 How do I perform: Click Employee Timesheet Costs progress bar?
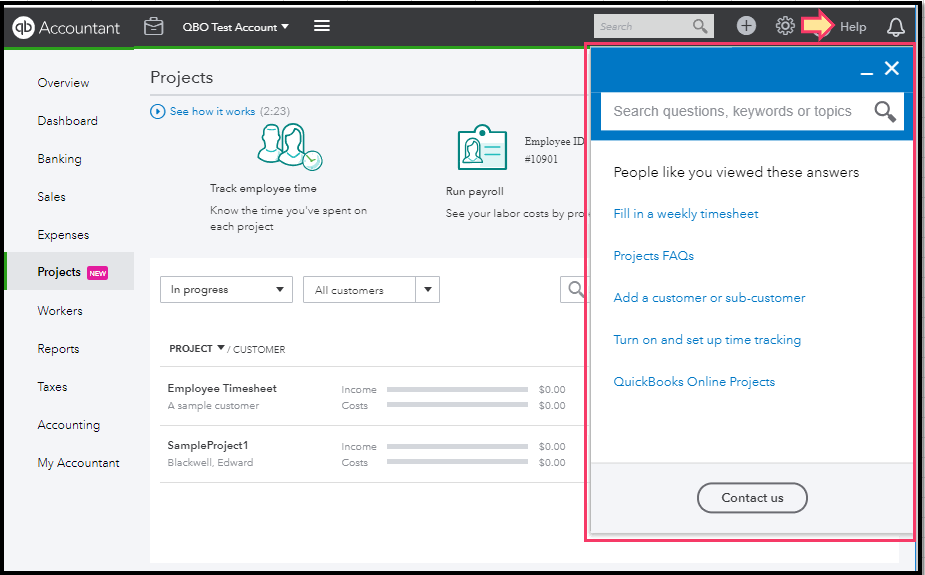pyautogui.click(x=457, y=405)
